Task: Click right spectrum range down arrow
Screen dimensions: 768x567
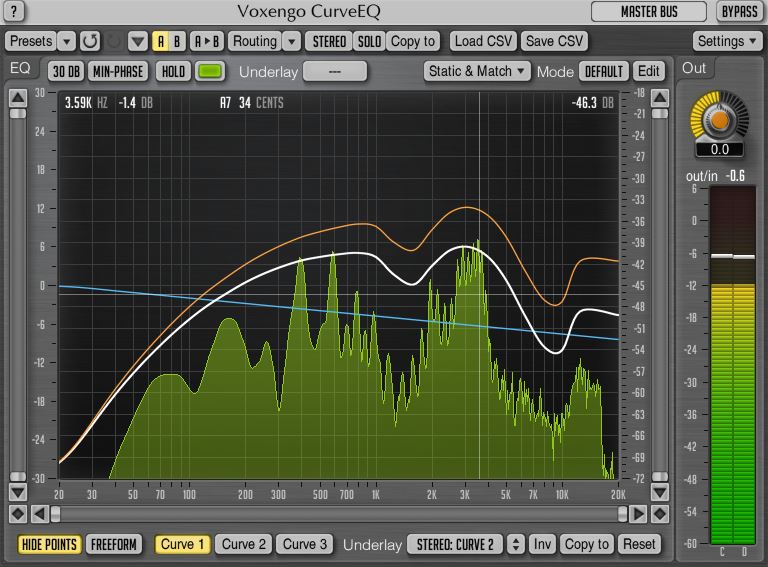Action: click(660, 492)
